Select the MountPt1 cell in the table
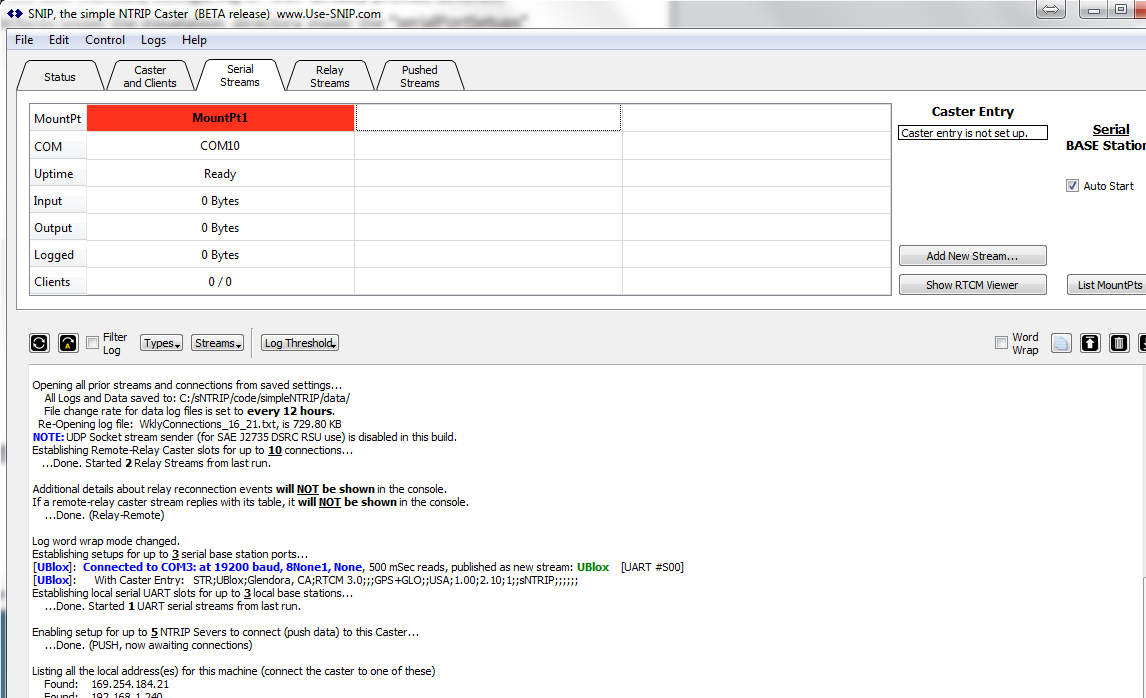1146x698 pixels. tap(220, 117)
